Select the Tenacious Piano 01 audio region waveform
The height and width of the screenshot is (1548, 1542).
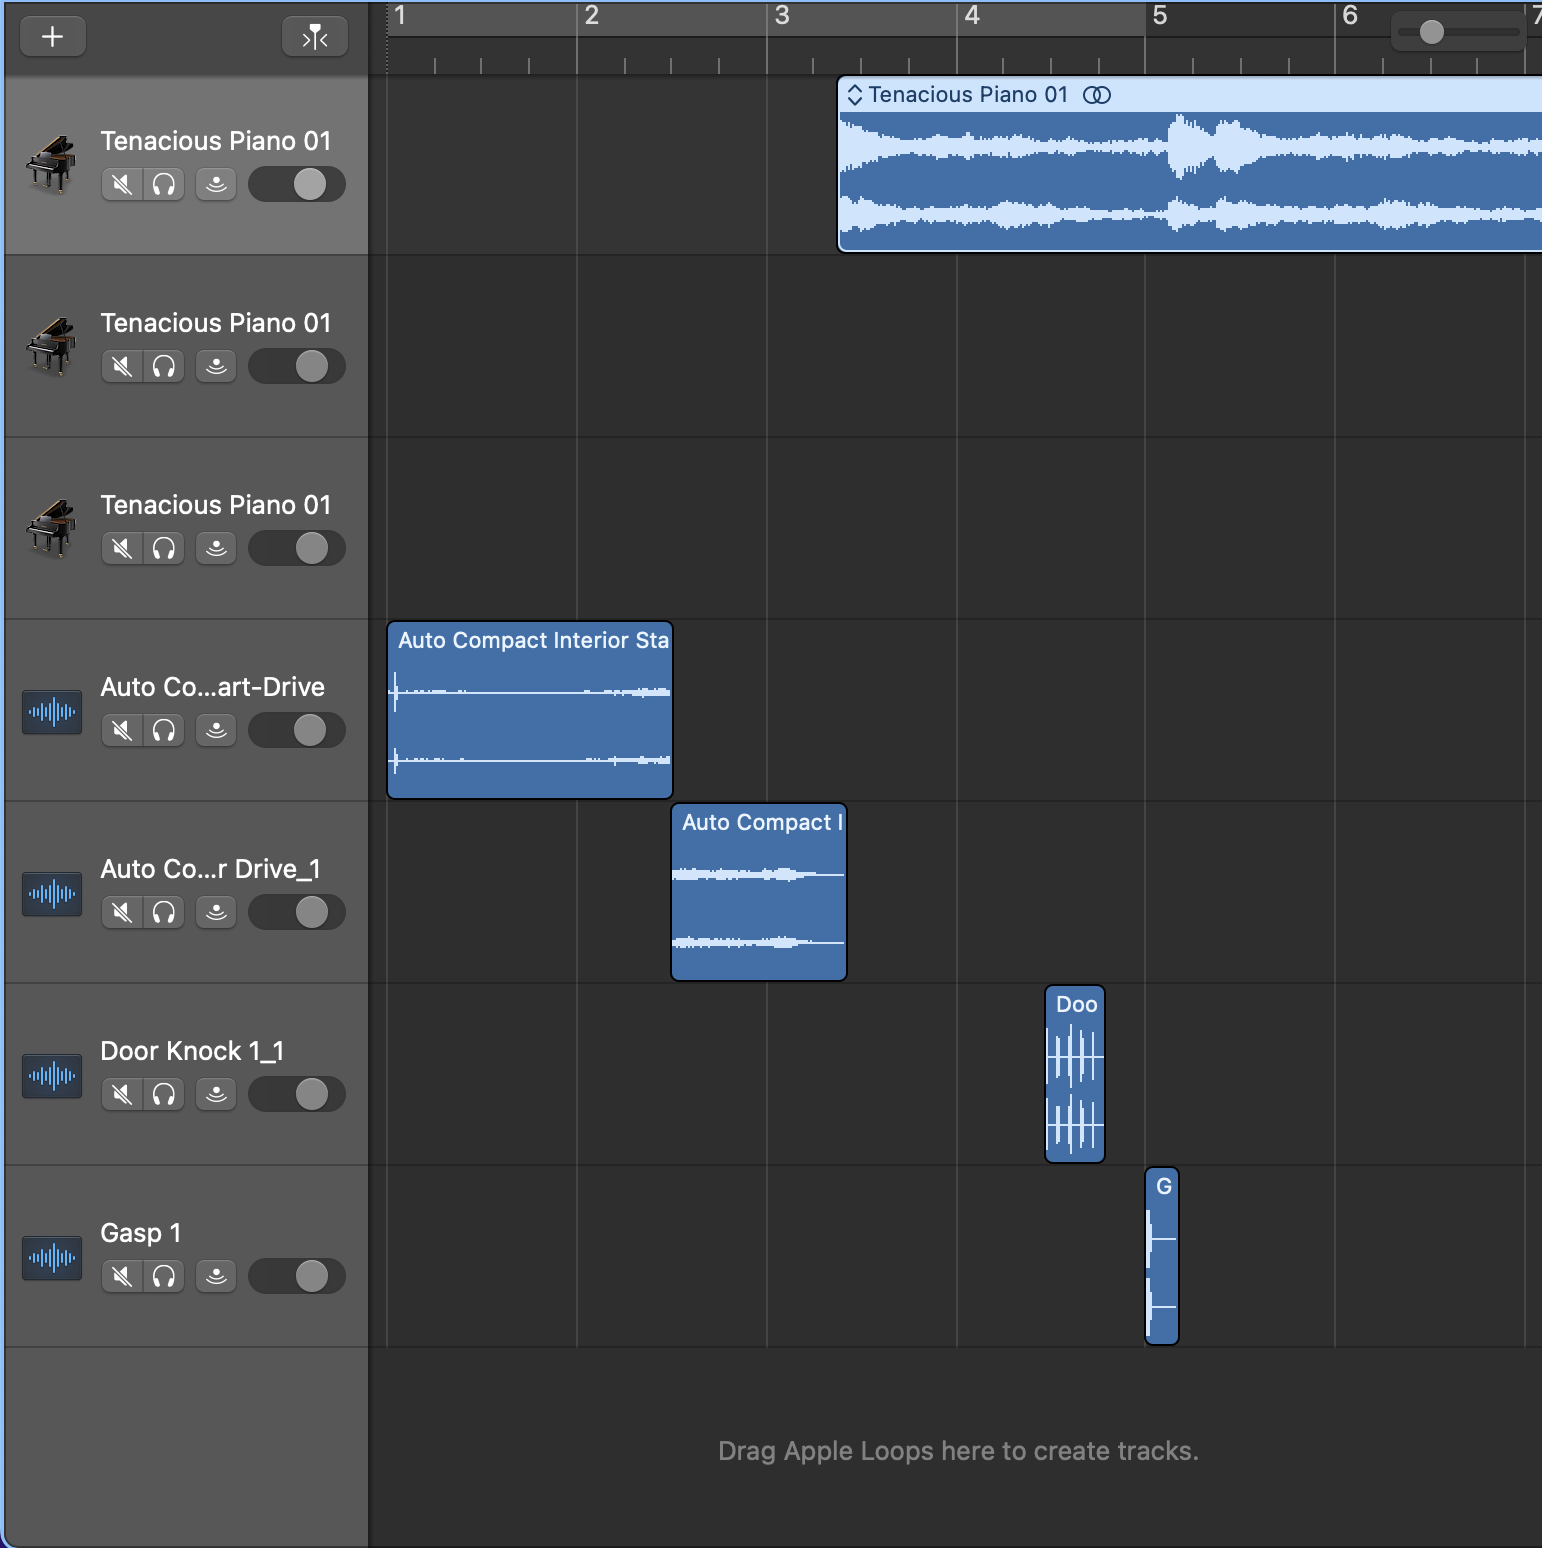1190,181
